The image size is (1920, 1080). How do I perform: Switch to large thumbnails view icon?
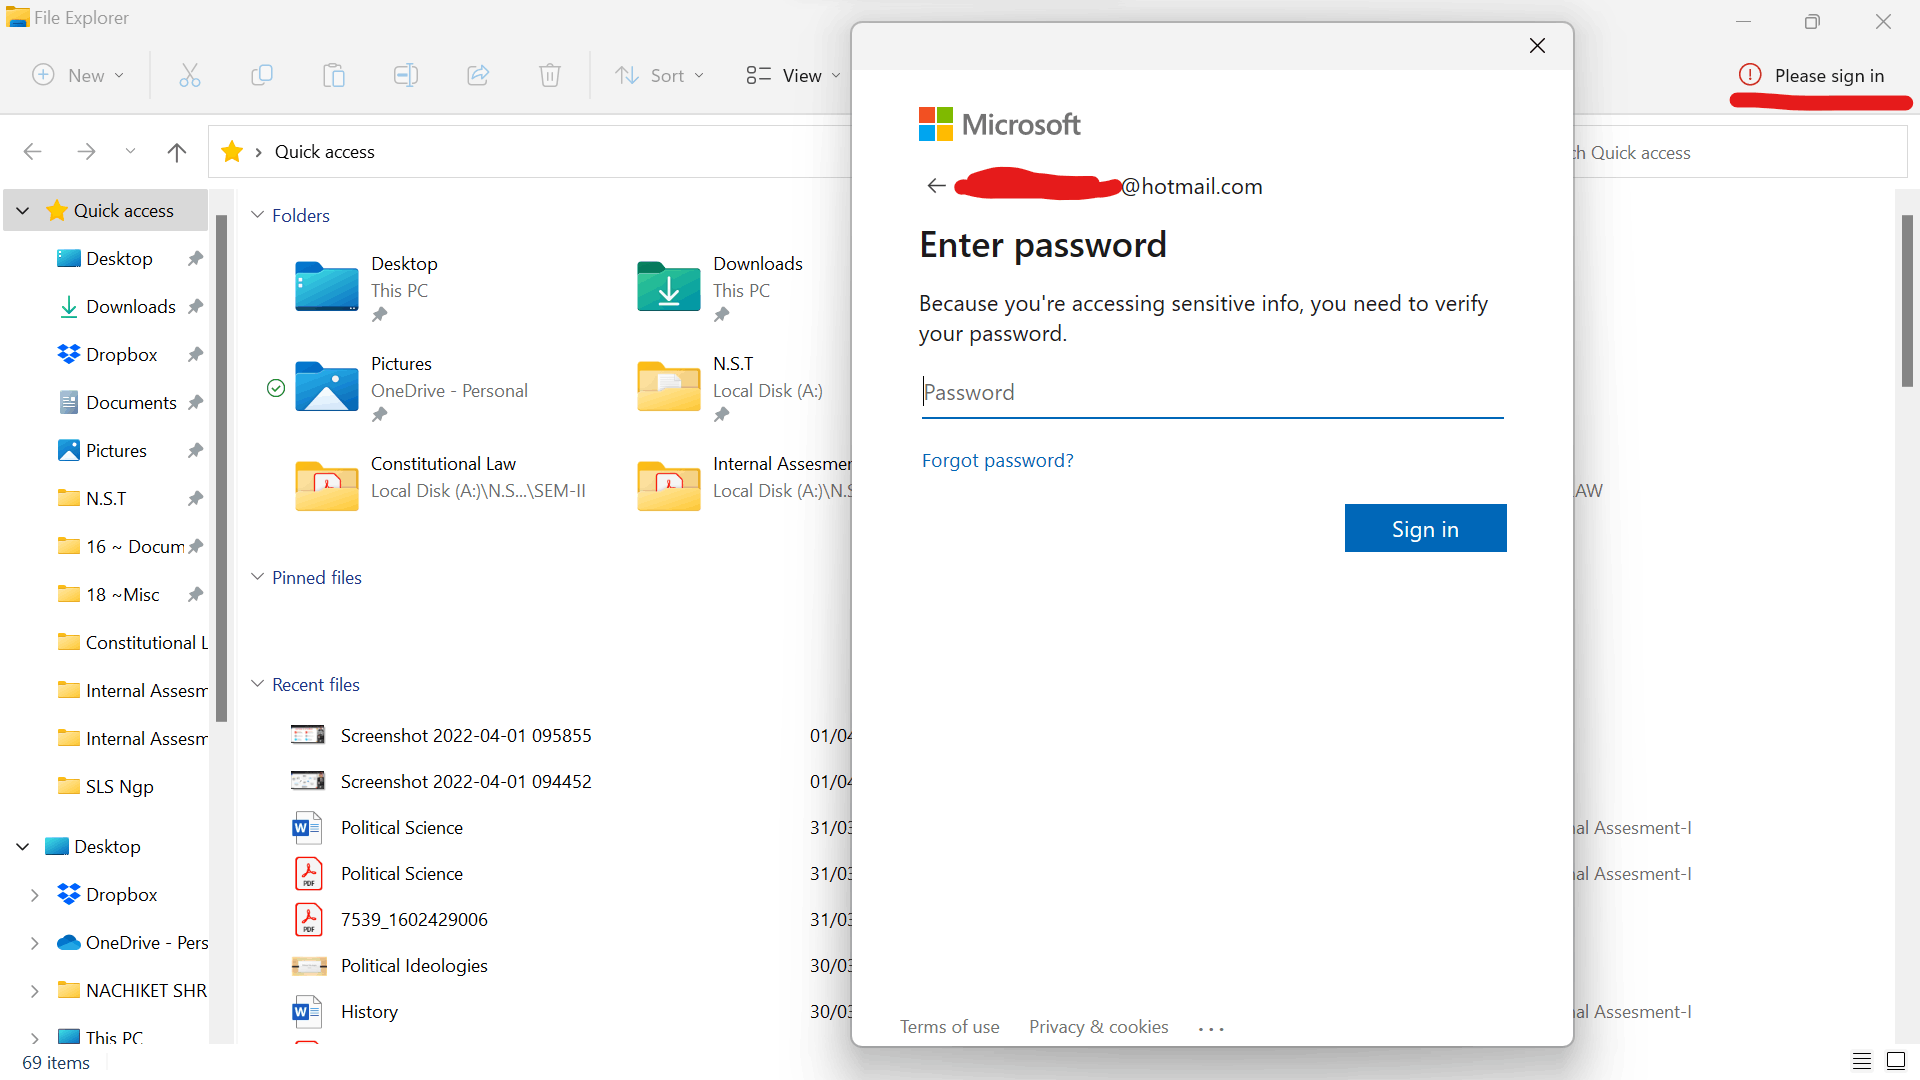click(x=1896, y=1061)
